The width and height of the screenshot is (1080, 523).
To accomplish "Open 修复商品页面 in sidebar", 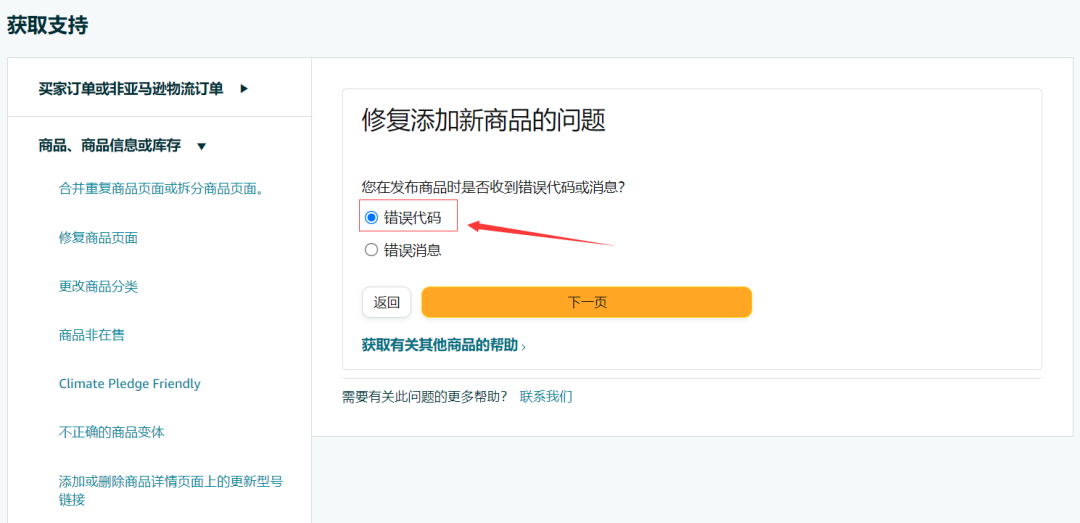I will (x=98, y=238).
